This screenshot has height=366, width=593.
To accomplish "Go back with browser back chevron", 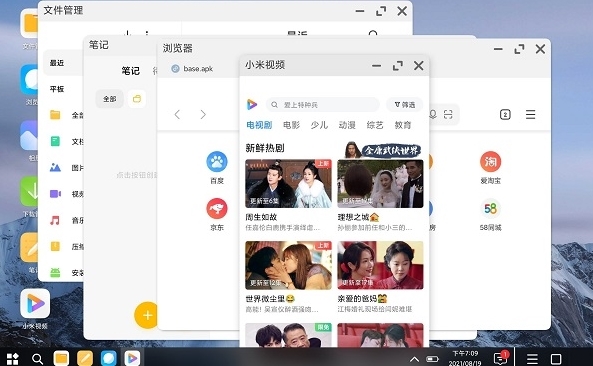I will [x=177, y=115].
